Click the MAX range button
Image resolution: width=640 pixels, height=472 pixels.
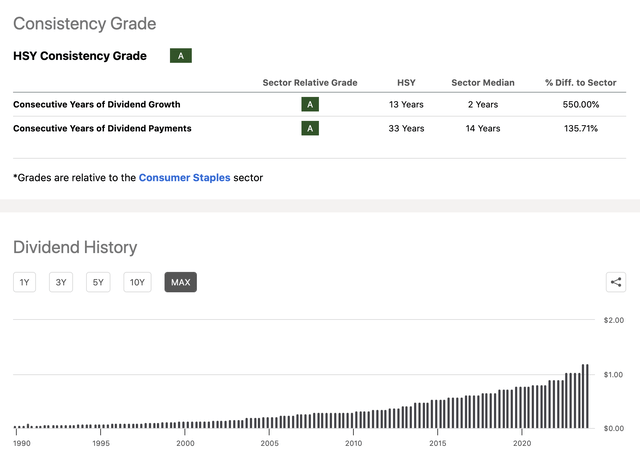click(x=181, y=282)
